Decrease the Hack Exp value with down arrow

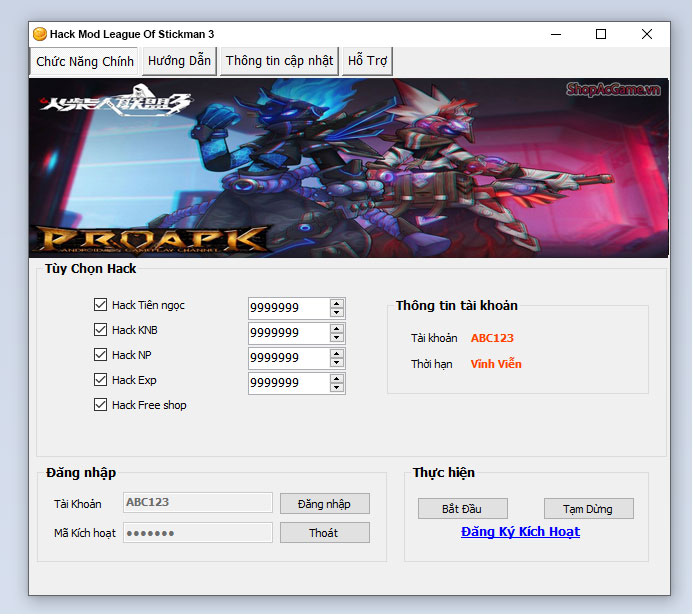pyautogui.click(x=337, y=388)
